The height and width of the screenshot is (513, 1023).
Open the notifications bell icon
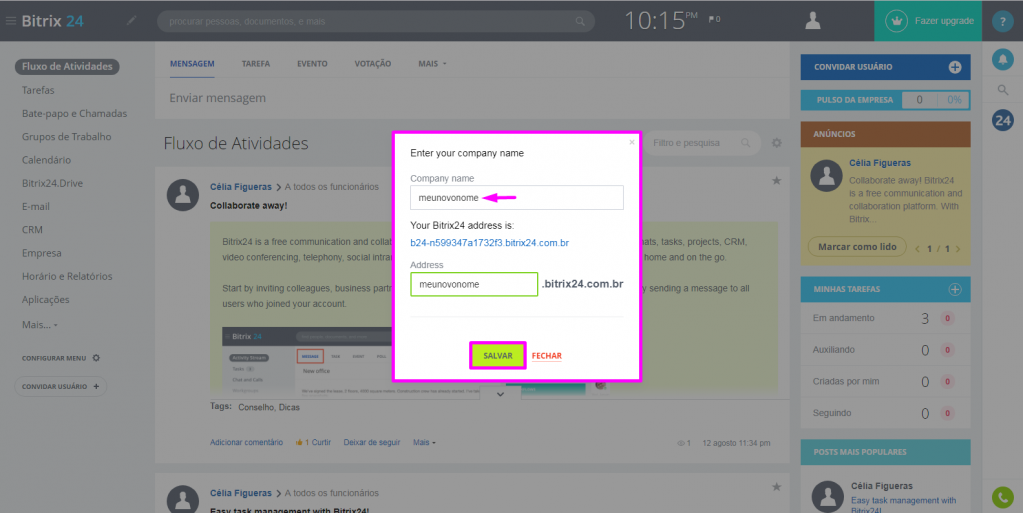(1003, 59)
